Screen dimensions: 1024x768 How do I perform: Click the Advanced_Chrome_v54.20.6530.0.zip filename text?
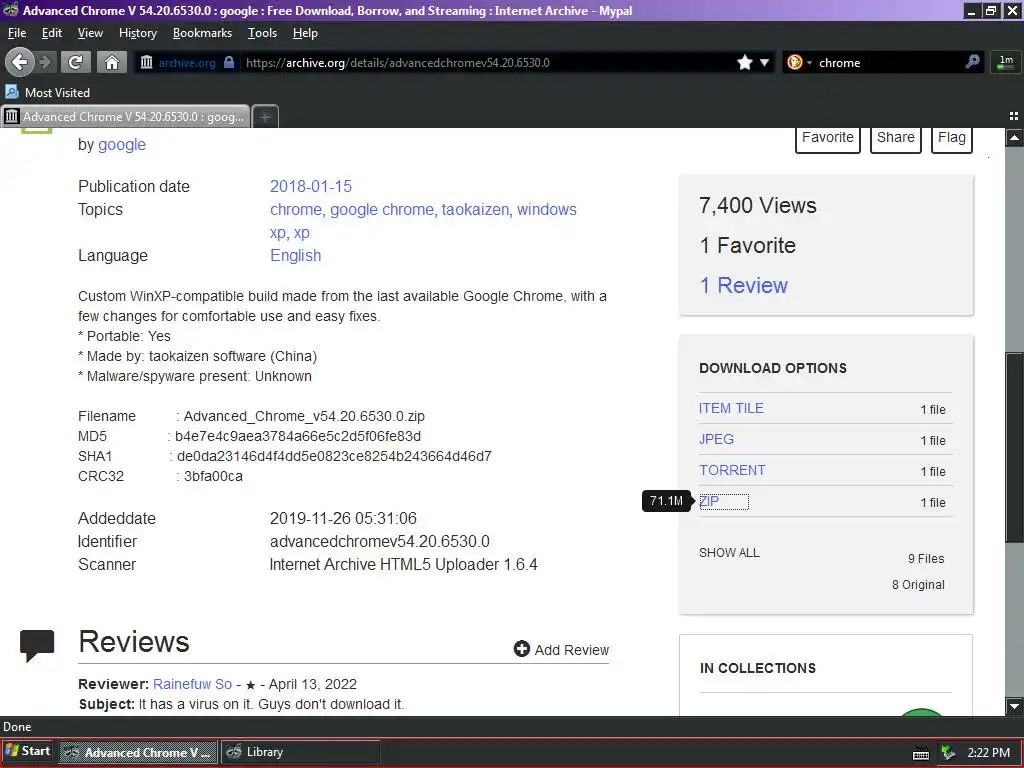point(304,417)
